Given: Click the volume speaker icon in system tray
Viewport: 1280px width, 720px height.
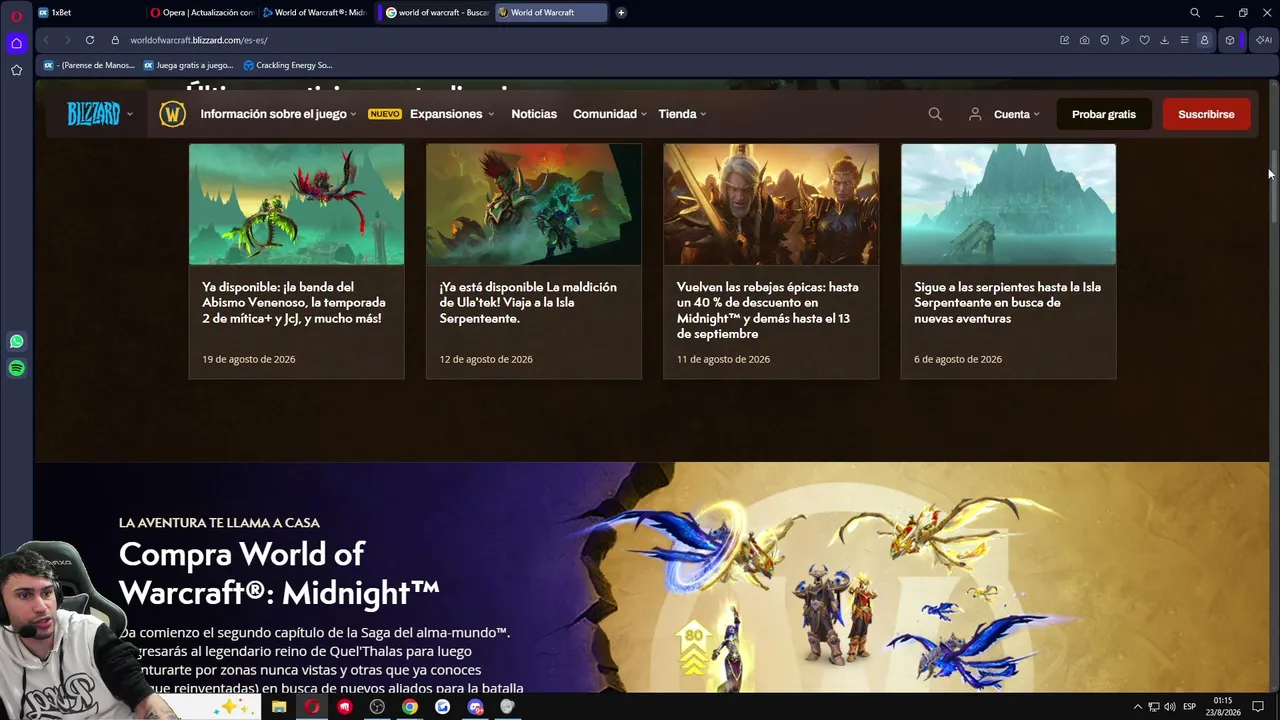Looking at the screenshot, I should pos(1170,707).
